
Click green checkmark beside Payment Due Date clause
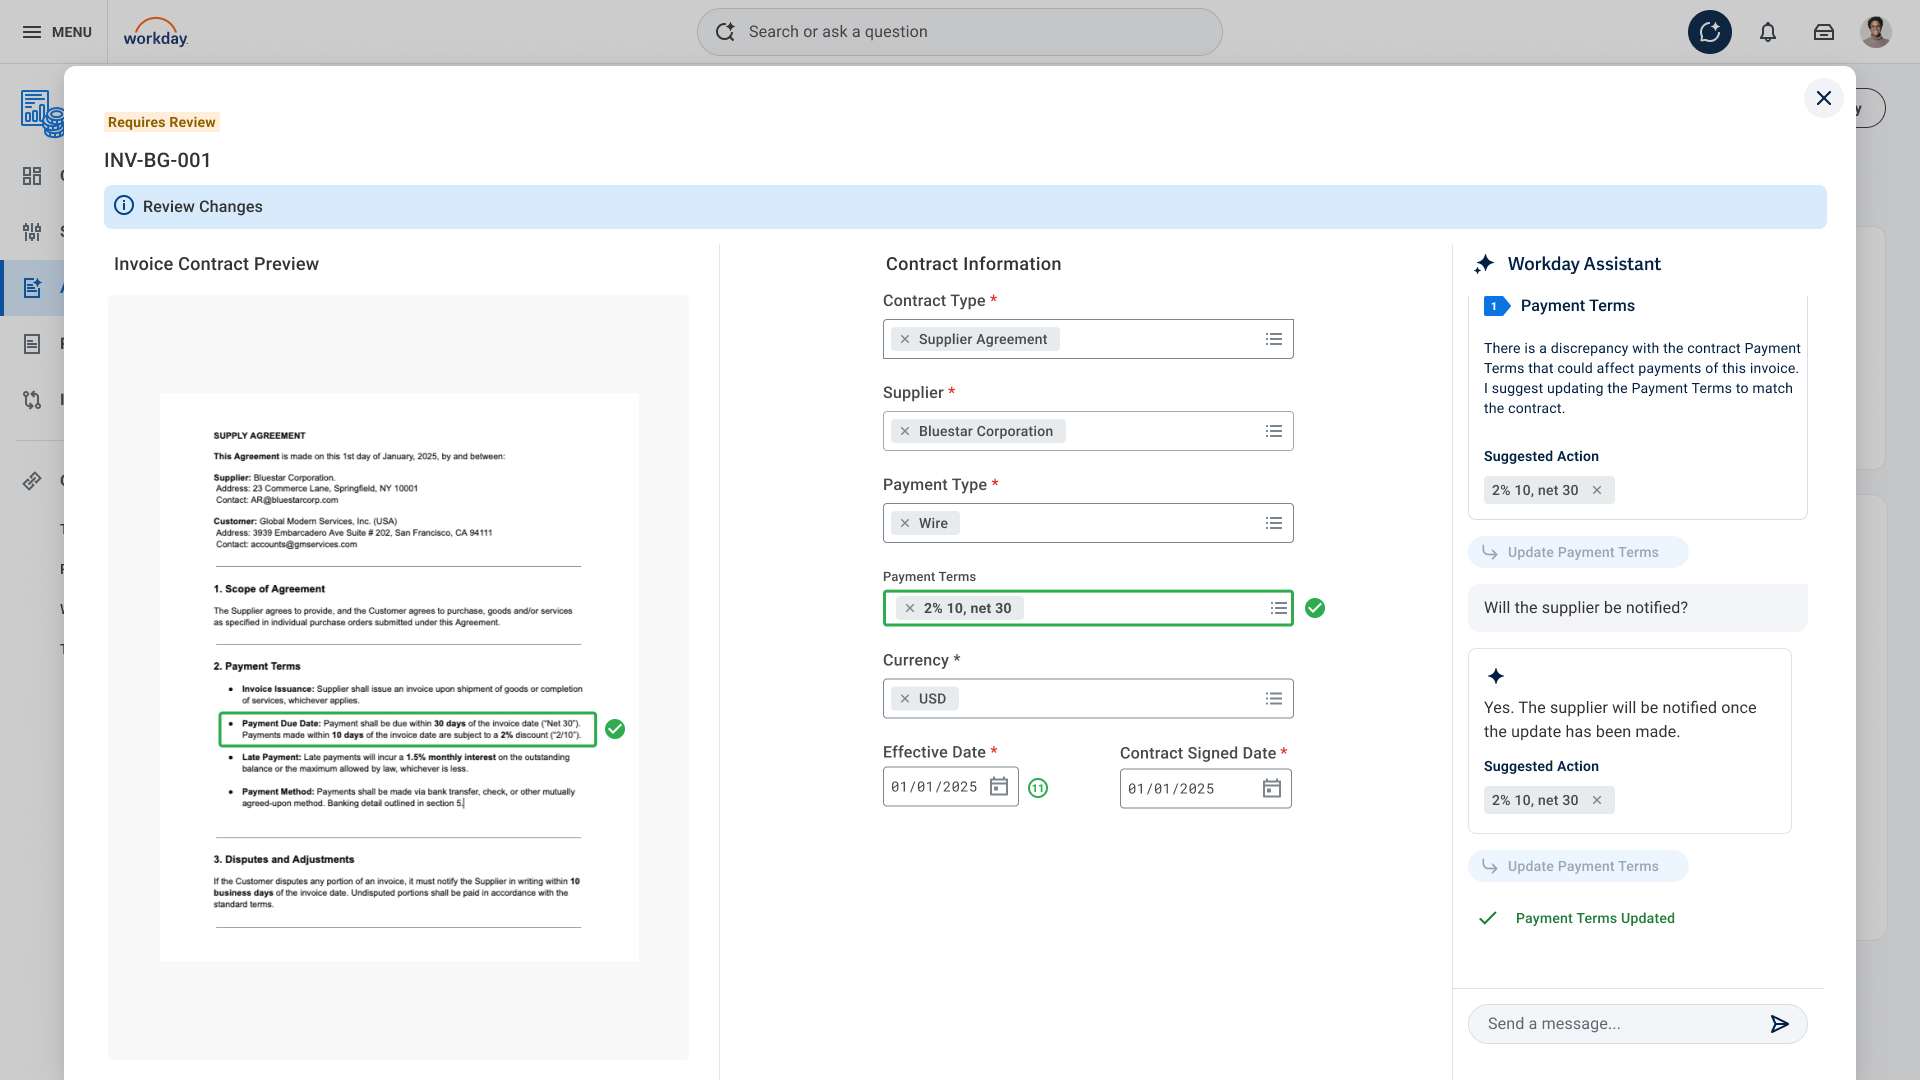click(x=615, y=729)
